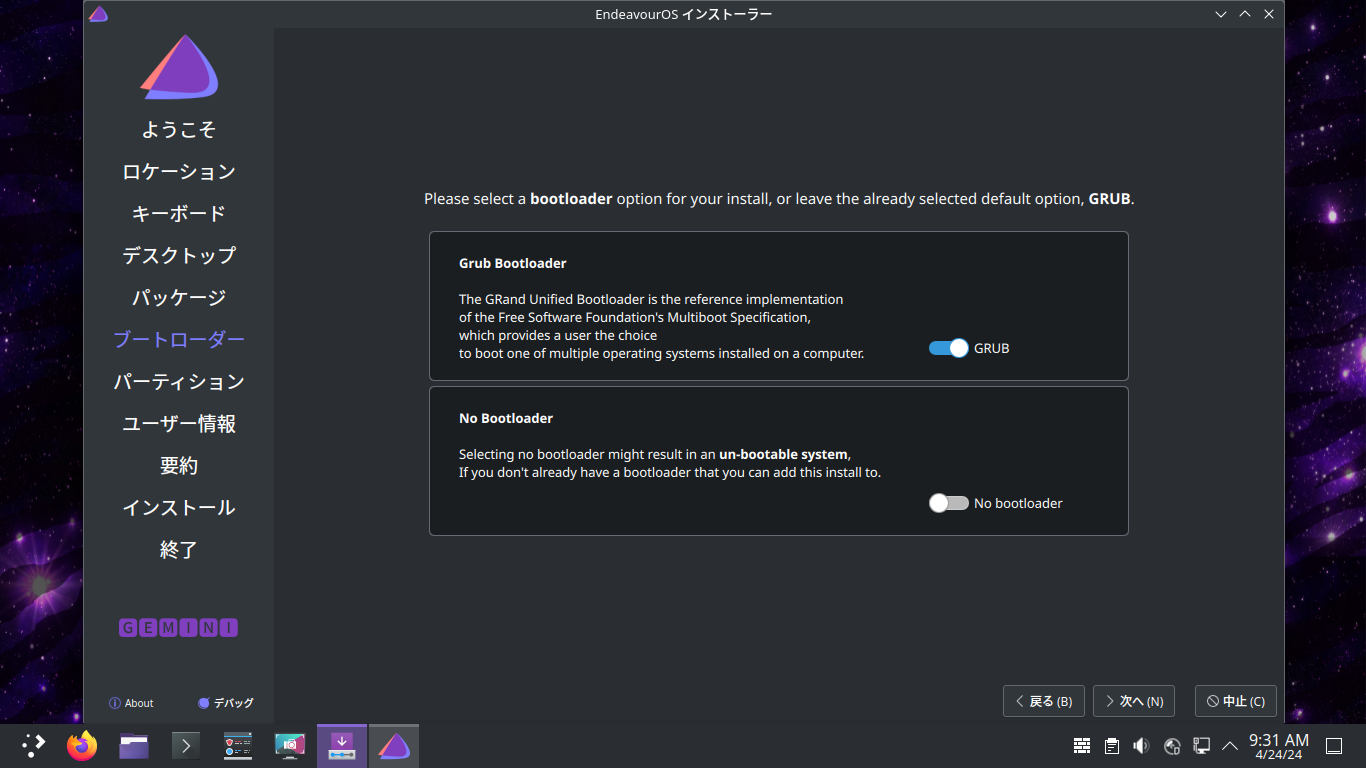
Task: Open the clipboard tray icon
Action: pyautogui.click(x=1112, y=746)
